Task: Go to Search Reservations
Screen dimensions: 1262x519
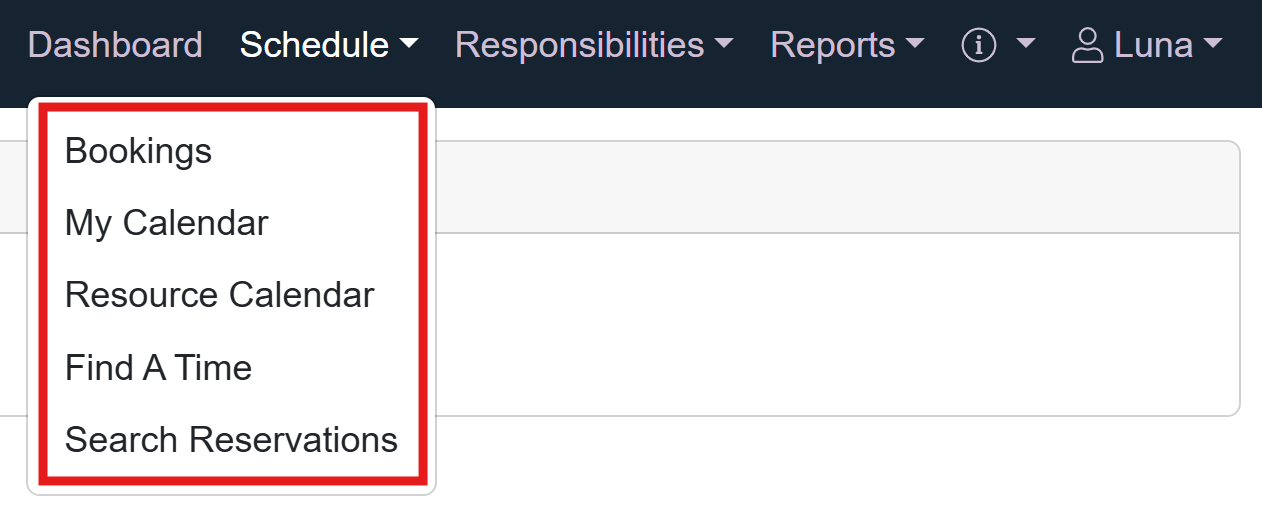Action: [x=231, y=440]
